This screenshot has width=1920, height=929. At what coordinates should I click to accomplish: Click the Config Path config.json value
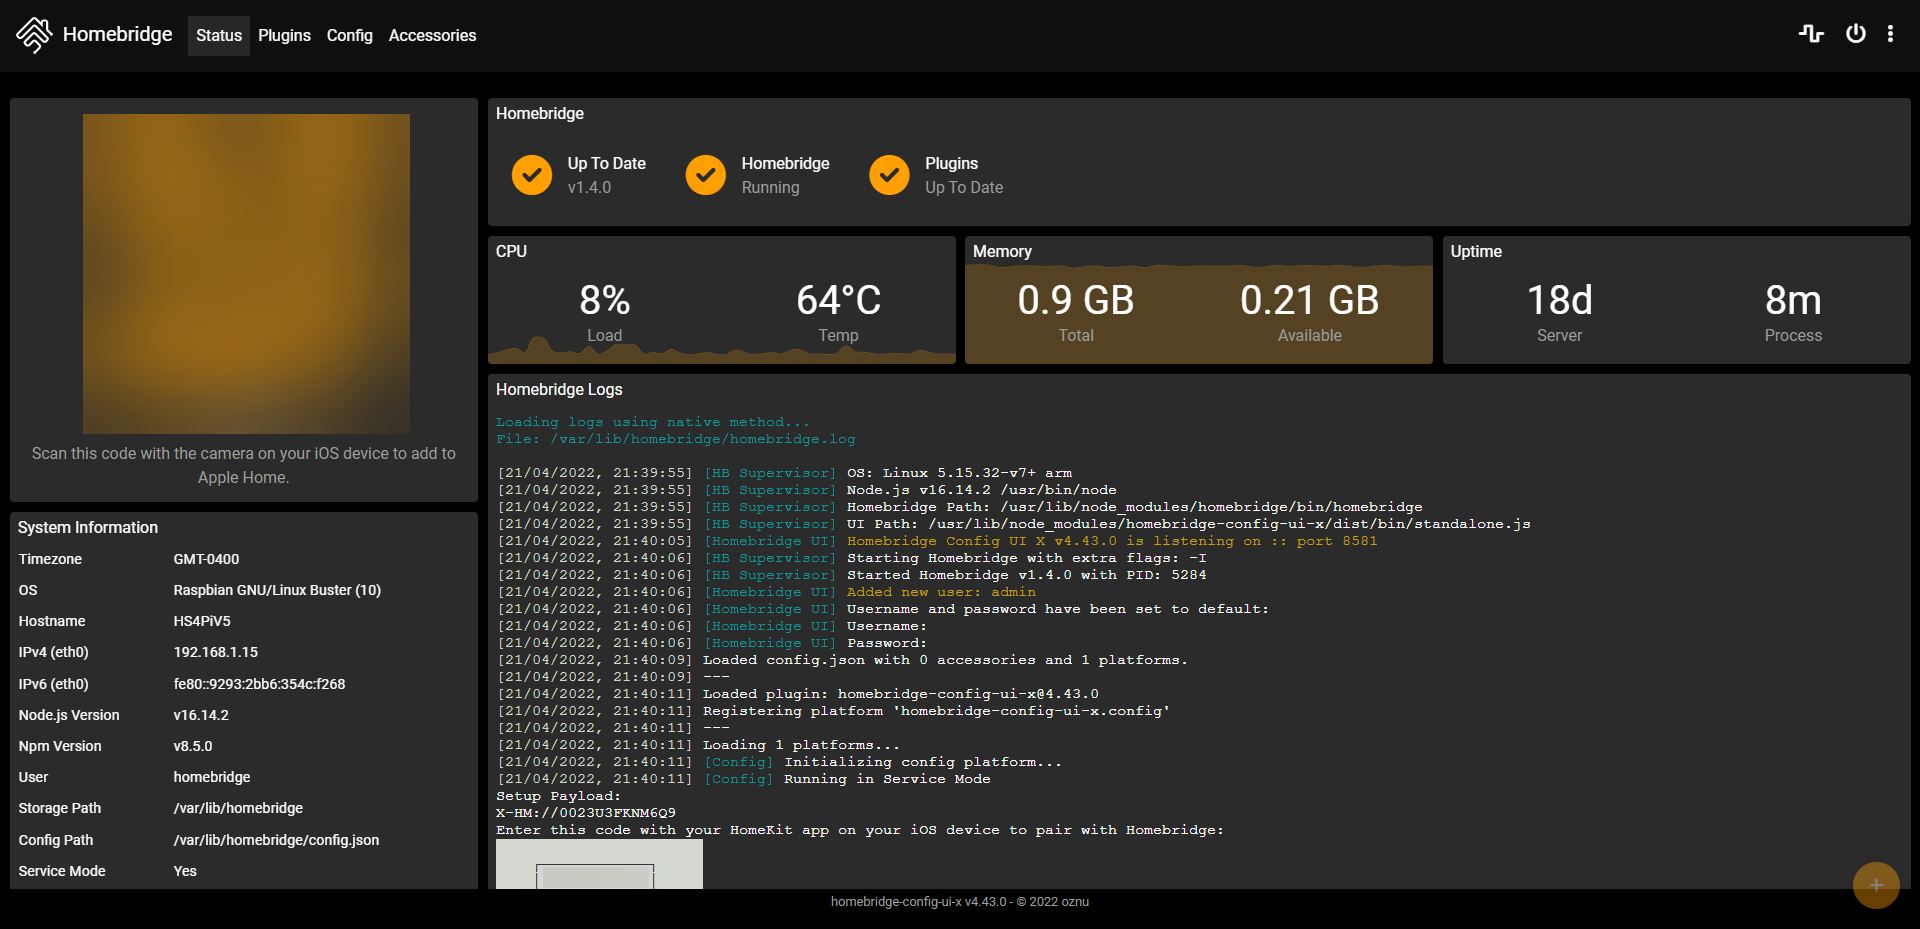(x=276, y=840)
